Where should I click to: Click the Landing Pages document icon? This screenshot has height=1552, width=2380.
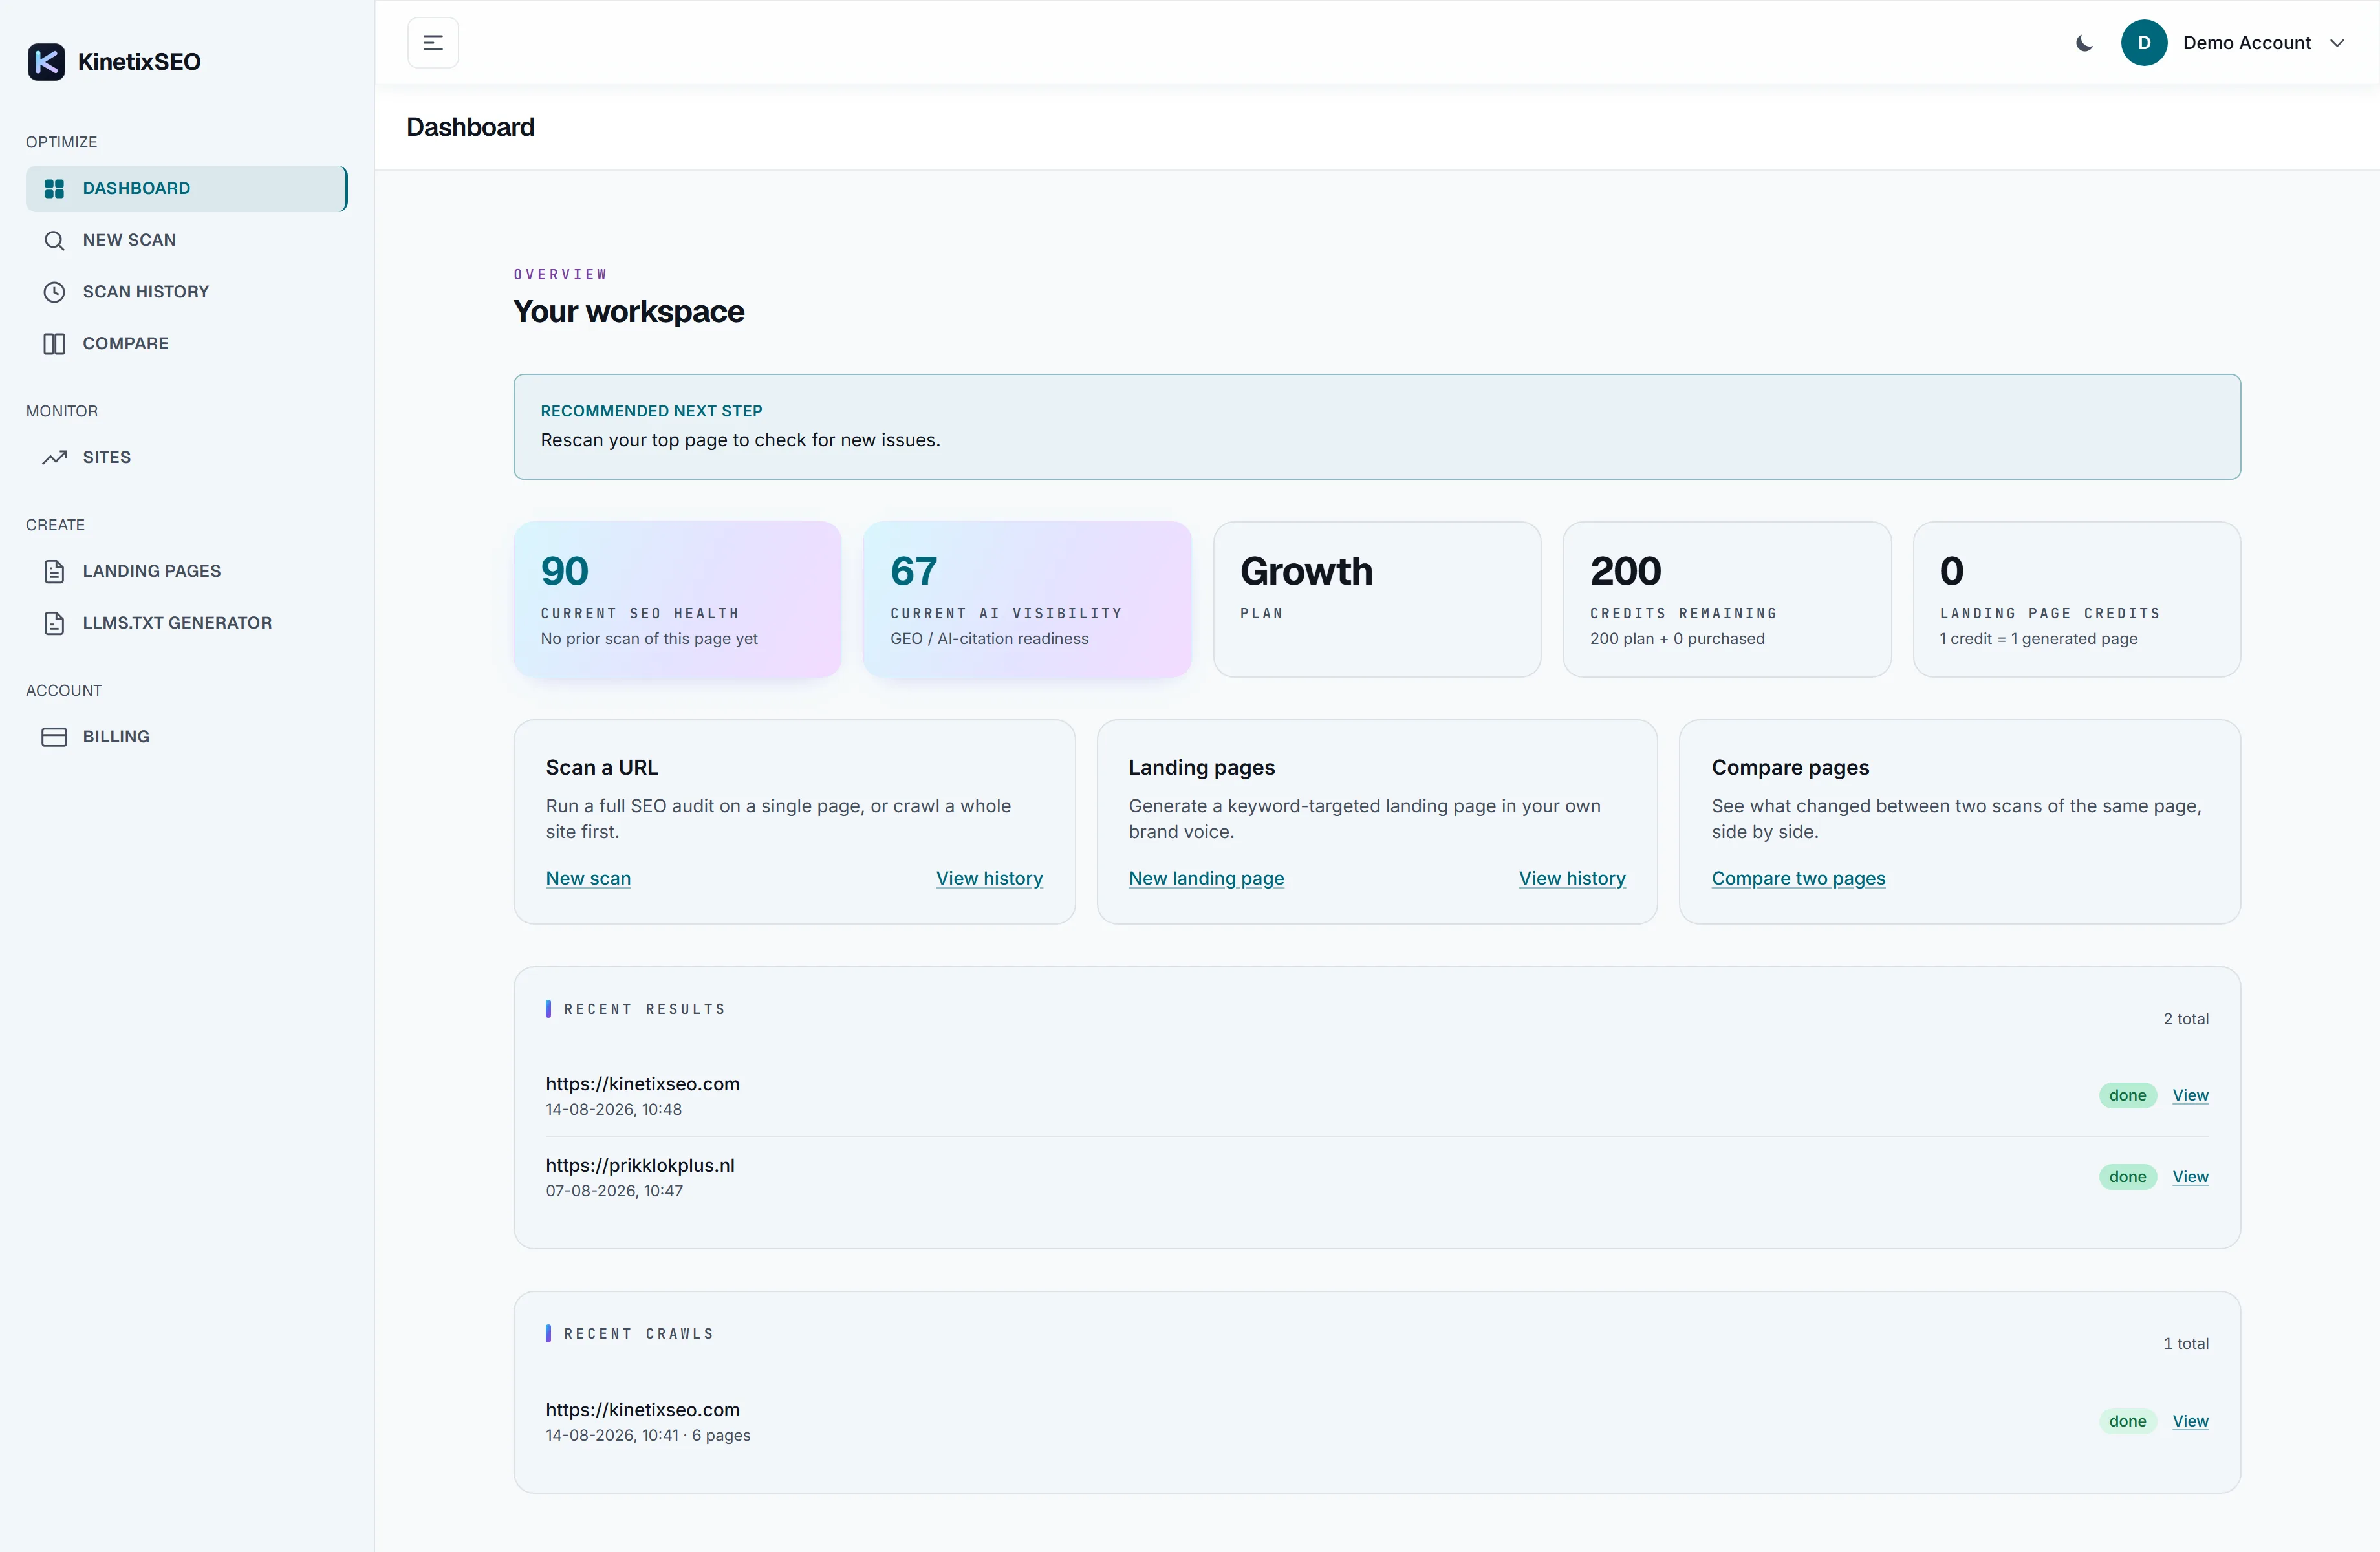click(54, 571)
